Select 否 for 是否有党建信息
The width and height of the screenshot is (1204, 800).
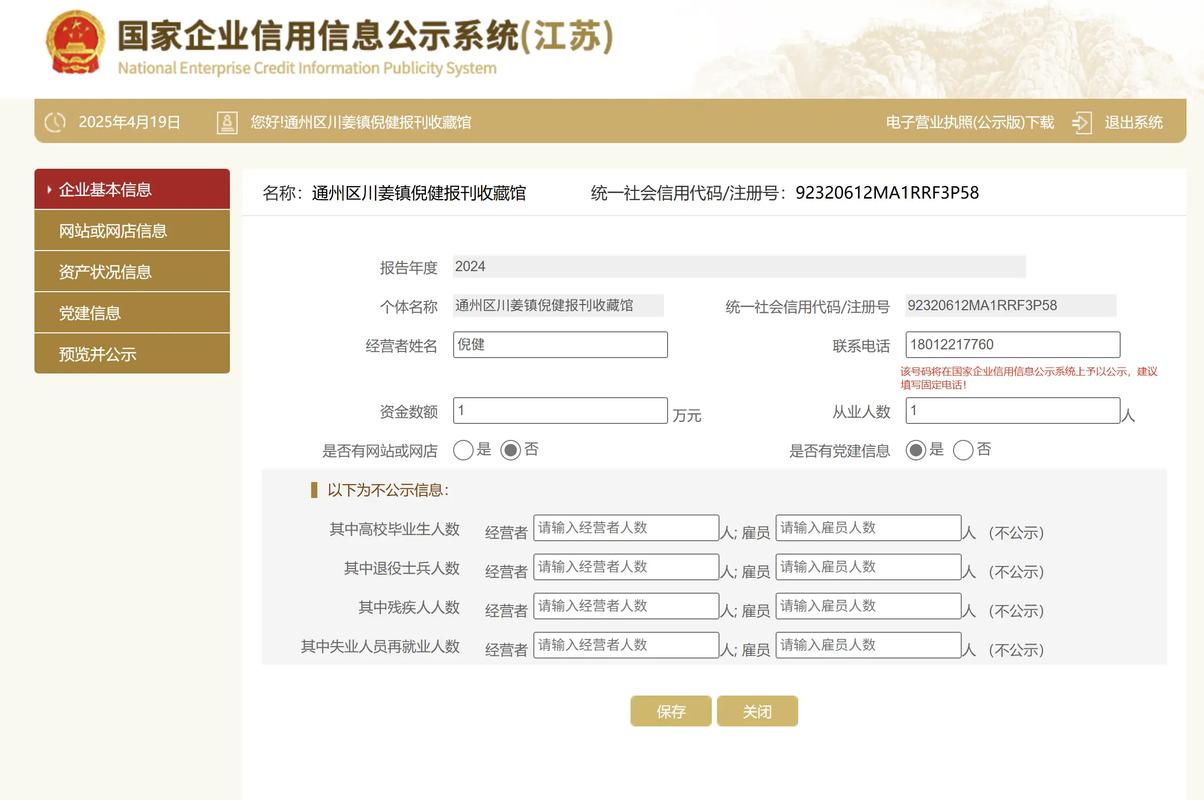click(964, 448)
